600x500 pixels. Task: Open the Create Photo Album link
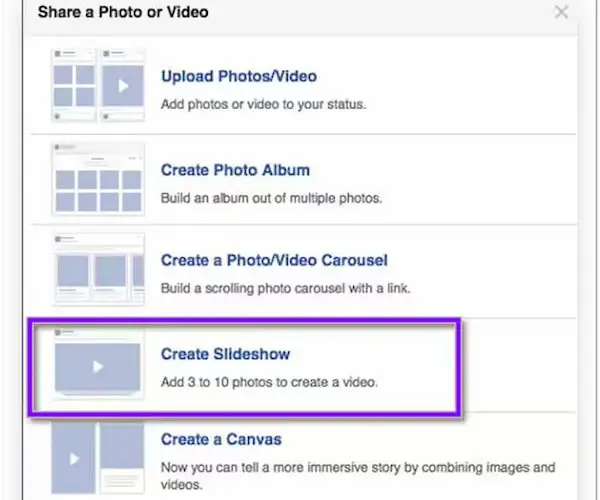click(x=235, y=170)
